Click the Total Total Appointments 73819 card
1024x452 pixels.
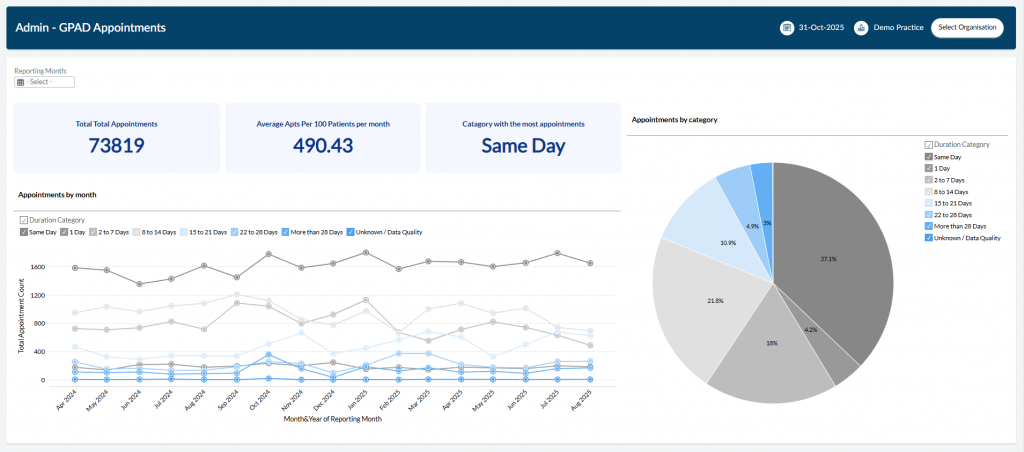(116, 137)
